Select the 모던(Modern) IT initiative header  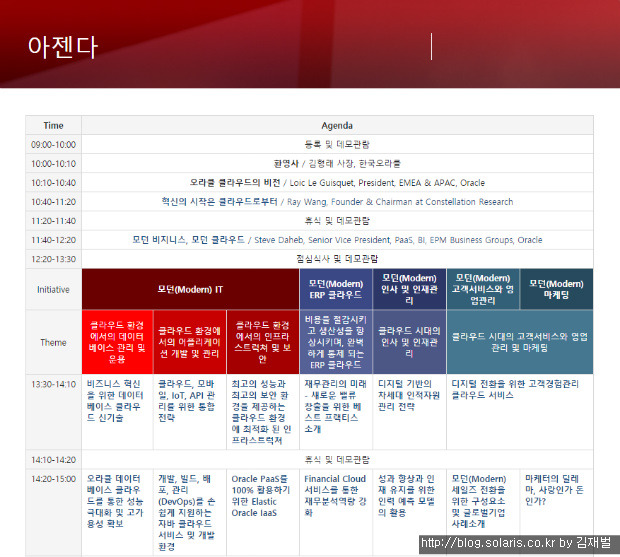[x=190, y=289]
